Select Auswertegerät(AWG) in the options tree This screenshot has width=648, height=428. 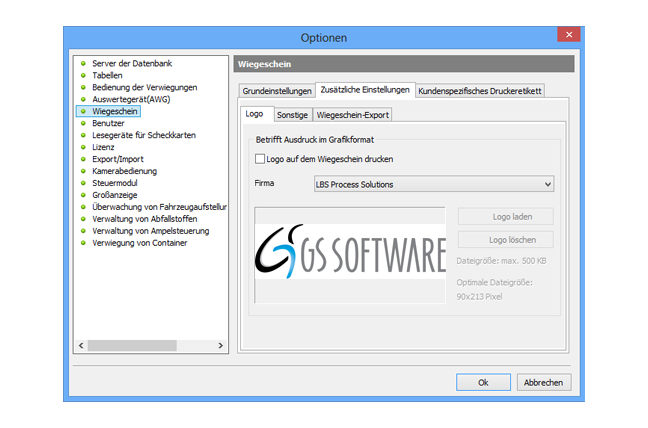pyautogui.click(x=130, y=99)
